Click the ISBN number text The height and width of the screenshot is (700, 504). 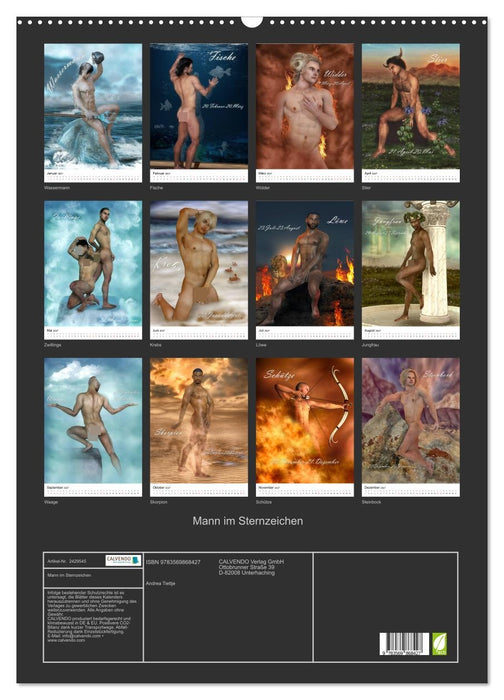click(173, 562)
